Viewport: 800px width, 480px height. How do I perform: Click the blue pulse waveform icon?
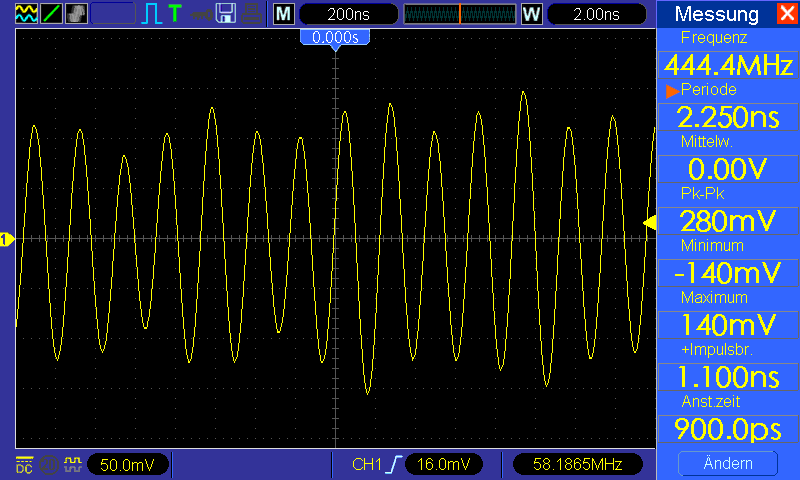[x=151, y=14]
